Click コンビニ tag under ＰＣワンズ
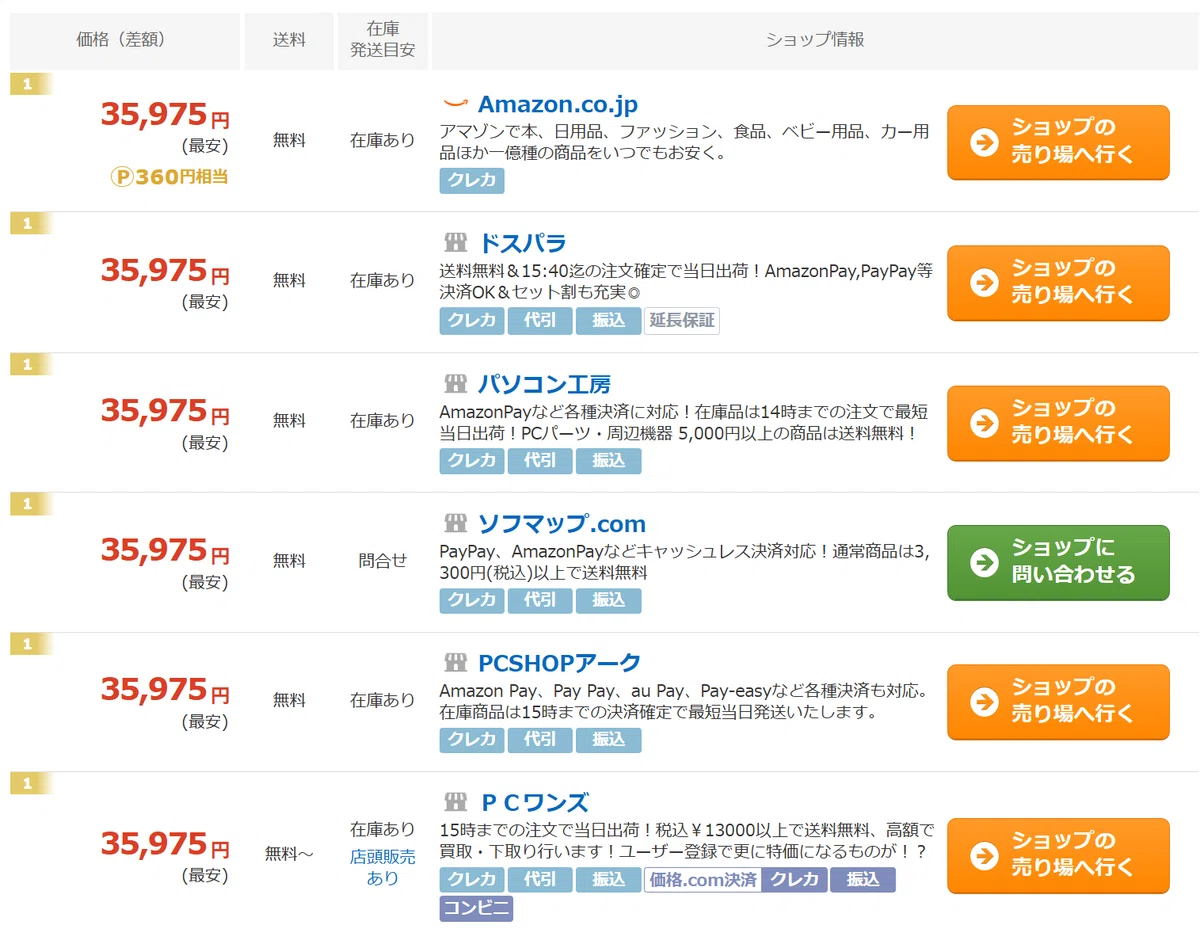This screenshot has width=1200, height=932. [476, 909]
